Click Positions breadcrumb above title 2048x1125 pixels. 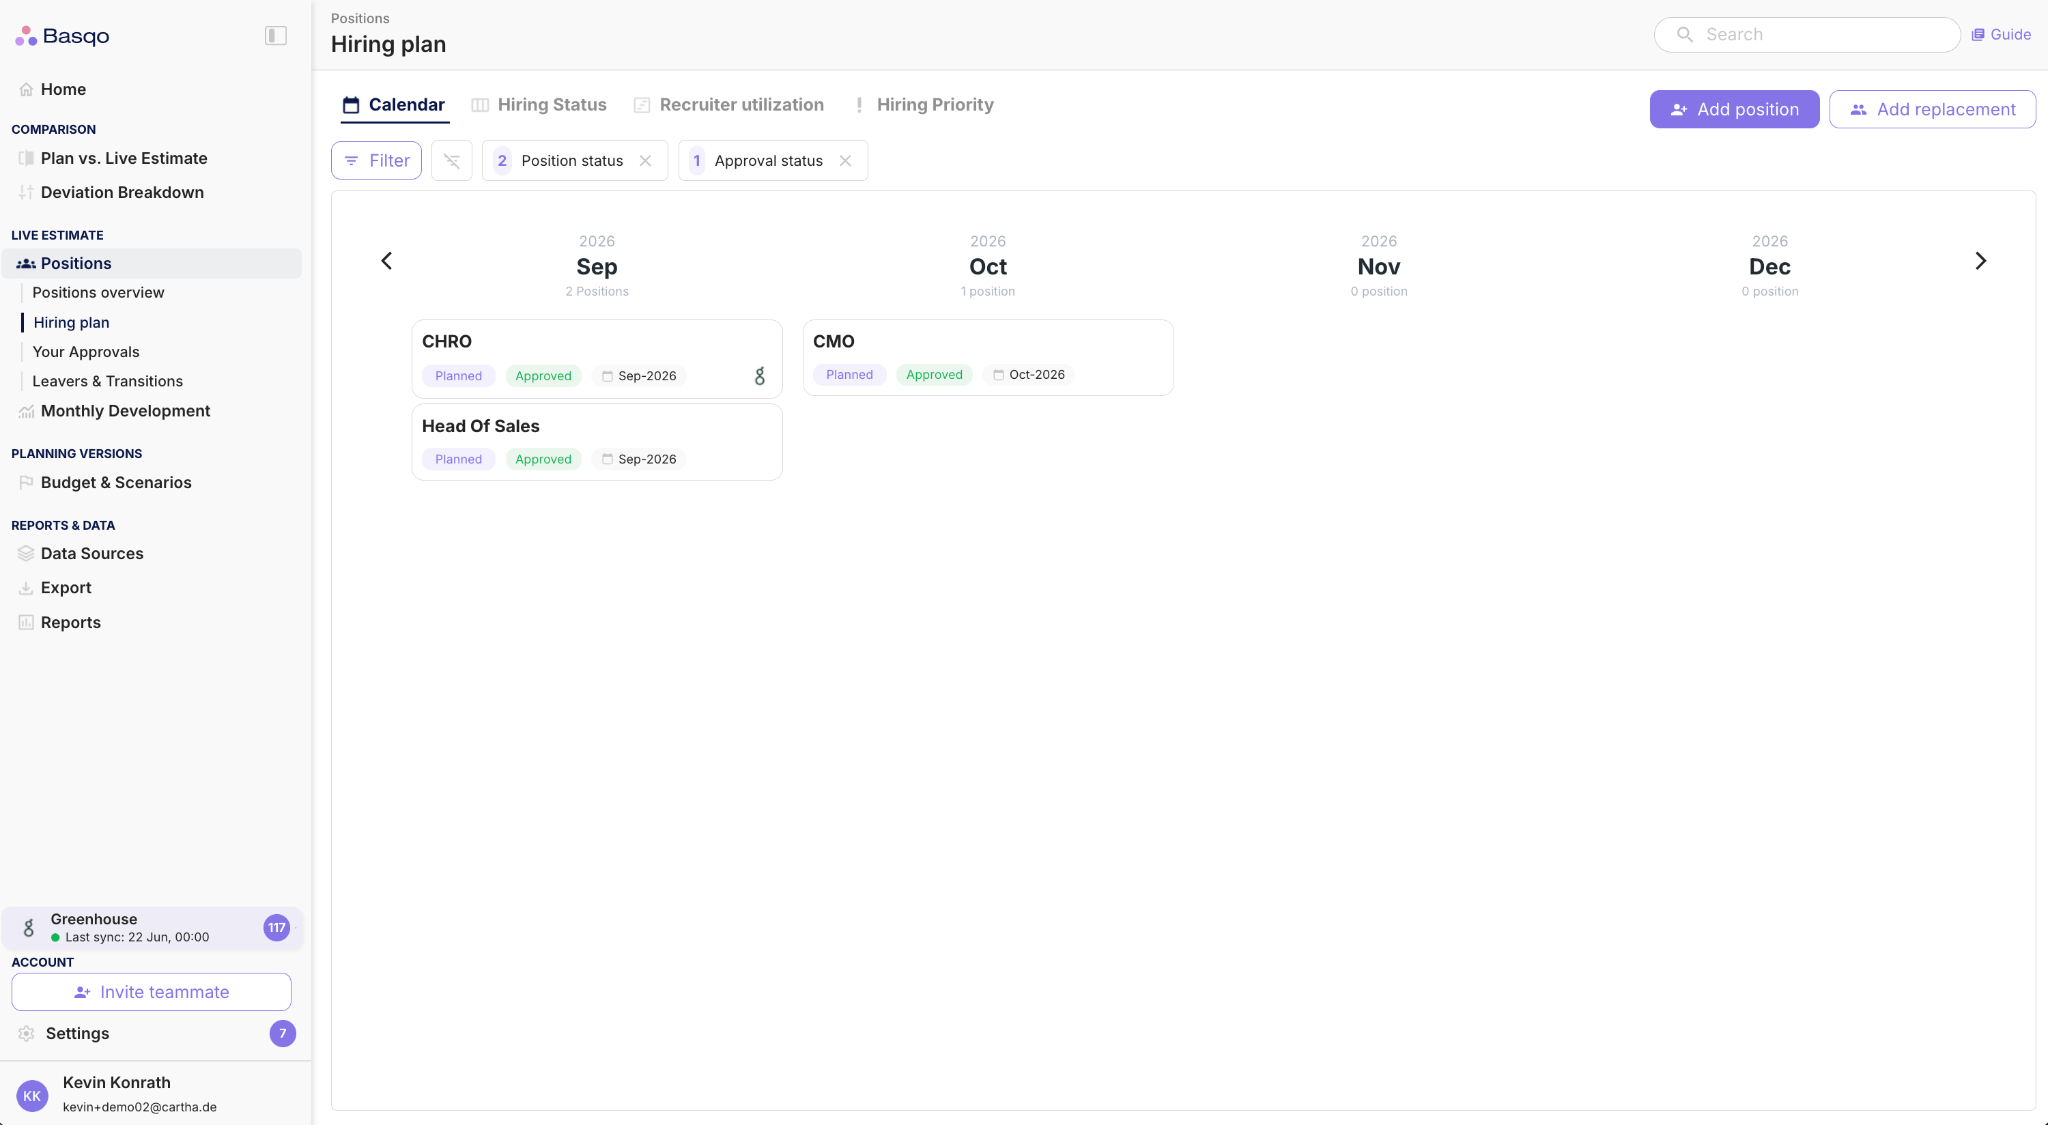[360, 18]
